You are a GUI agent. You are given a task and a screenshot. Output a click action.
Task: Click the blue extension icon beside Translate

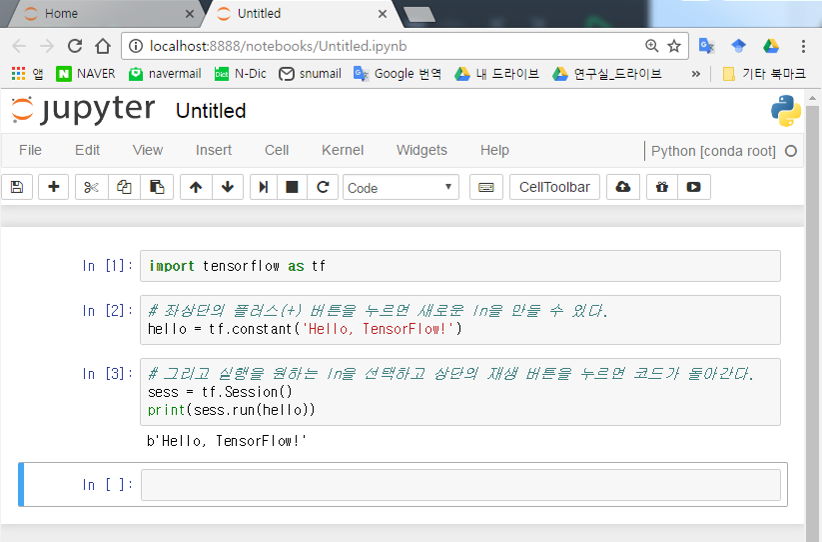pos(739,46)
